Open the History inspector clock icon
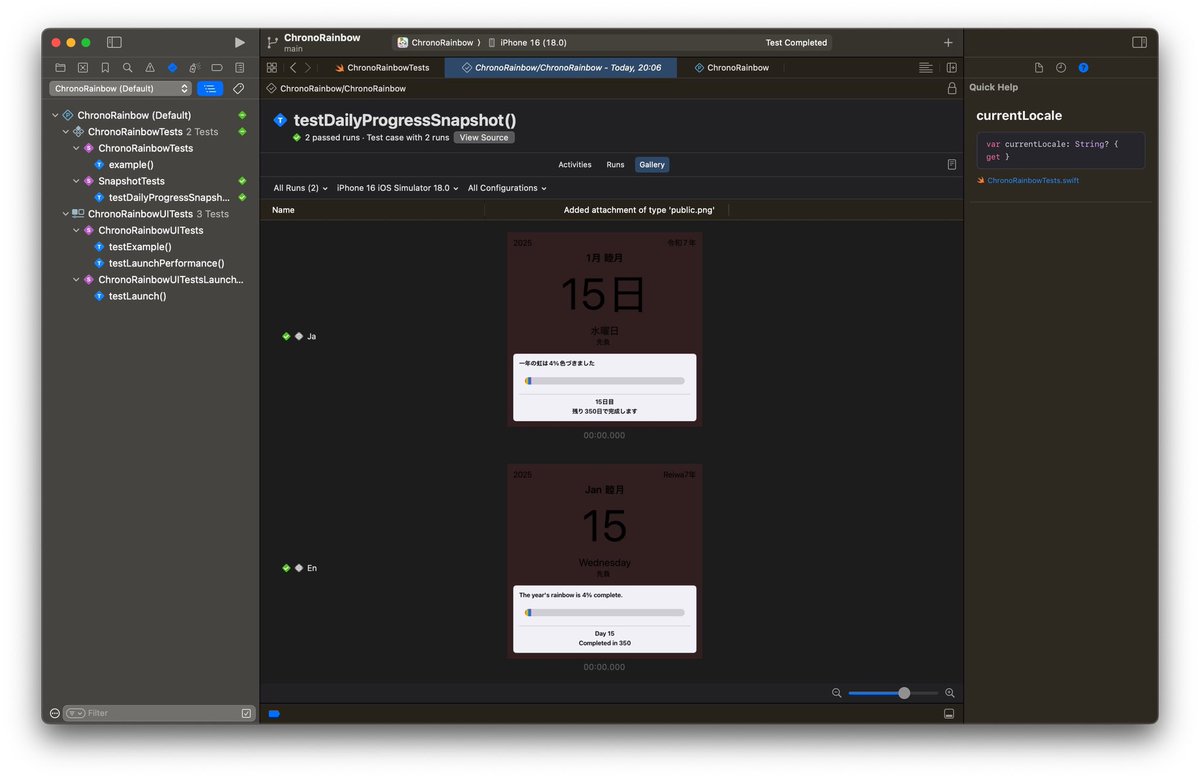Viewport: 1200px width, 779px height. point(1061,67)
